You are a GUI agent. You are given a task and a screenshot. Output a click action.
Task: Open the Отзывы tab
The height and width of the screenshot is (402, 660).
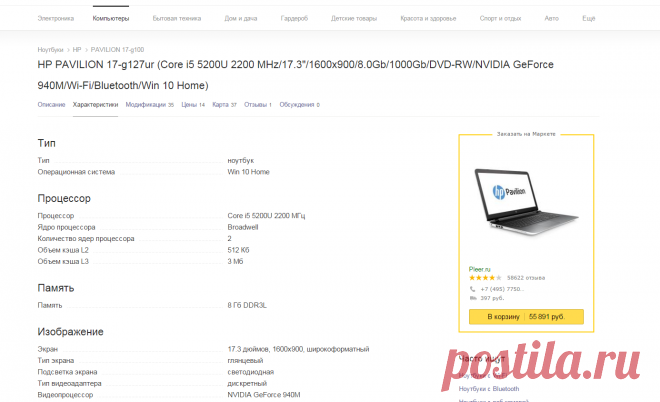point(258,105)
